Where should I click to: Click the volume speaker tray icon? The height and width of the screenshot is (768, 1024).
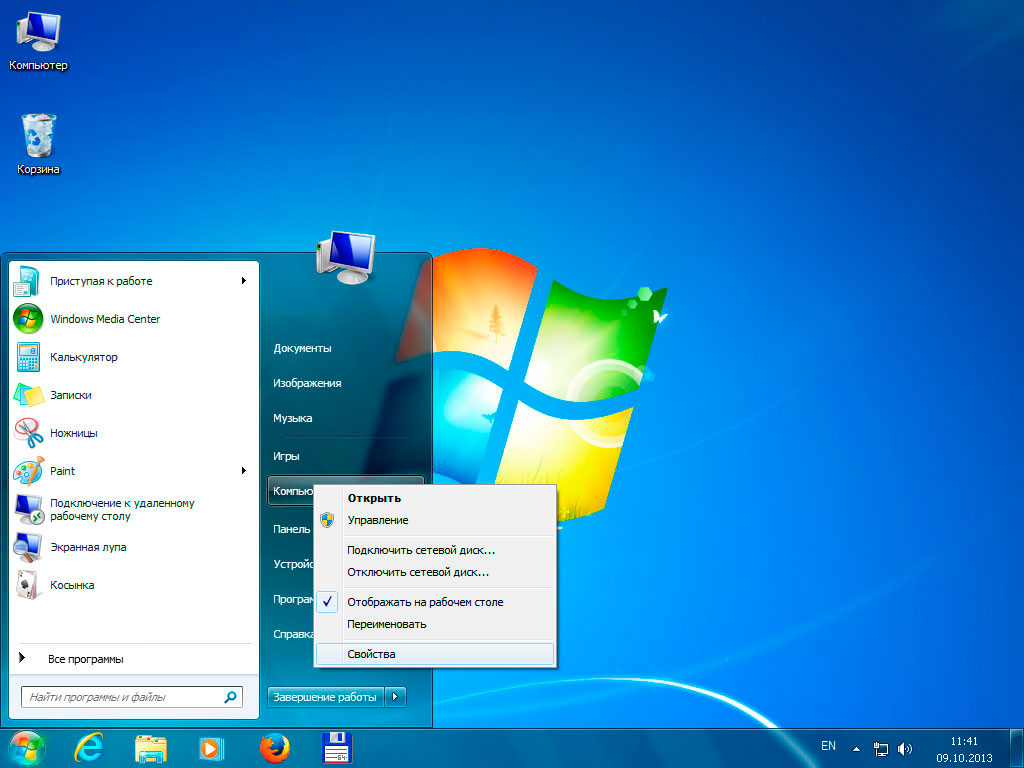coord(904,749)
